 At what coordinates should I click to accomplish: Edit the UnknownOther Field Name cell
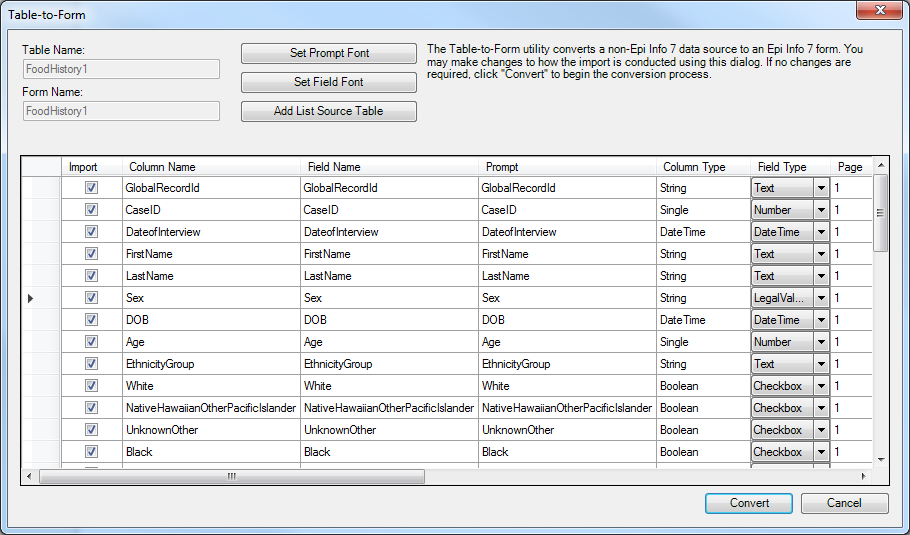pyautogui.click(x=389, y=431)
